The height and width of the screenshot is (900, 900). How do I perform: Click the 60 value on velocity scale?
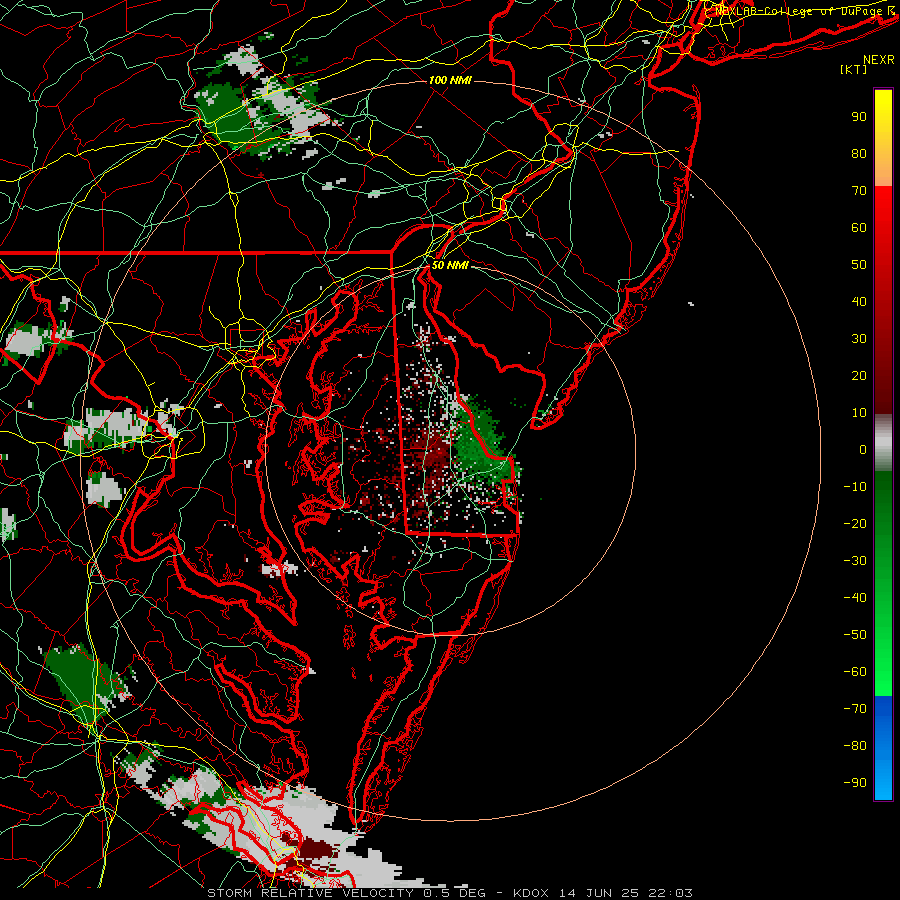pos(859,228)
